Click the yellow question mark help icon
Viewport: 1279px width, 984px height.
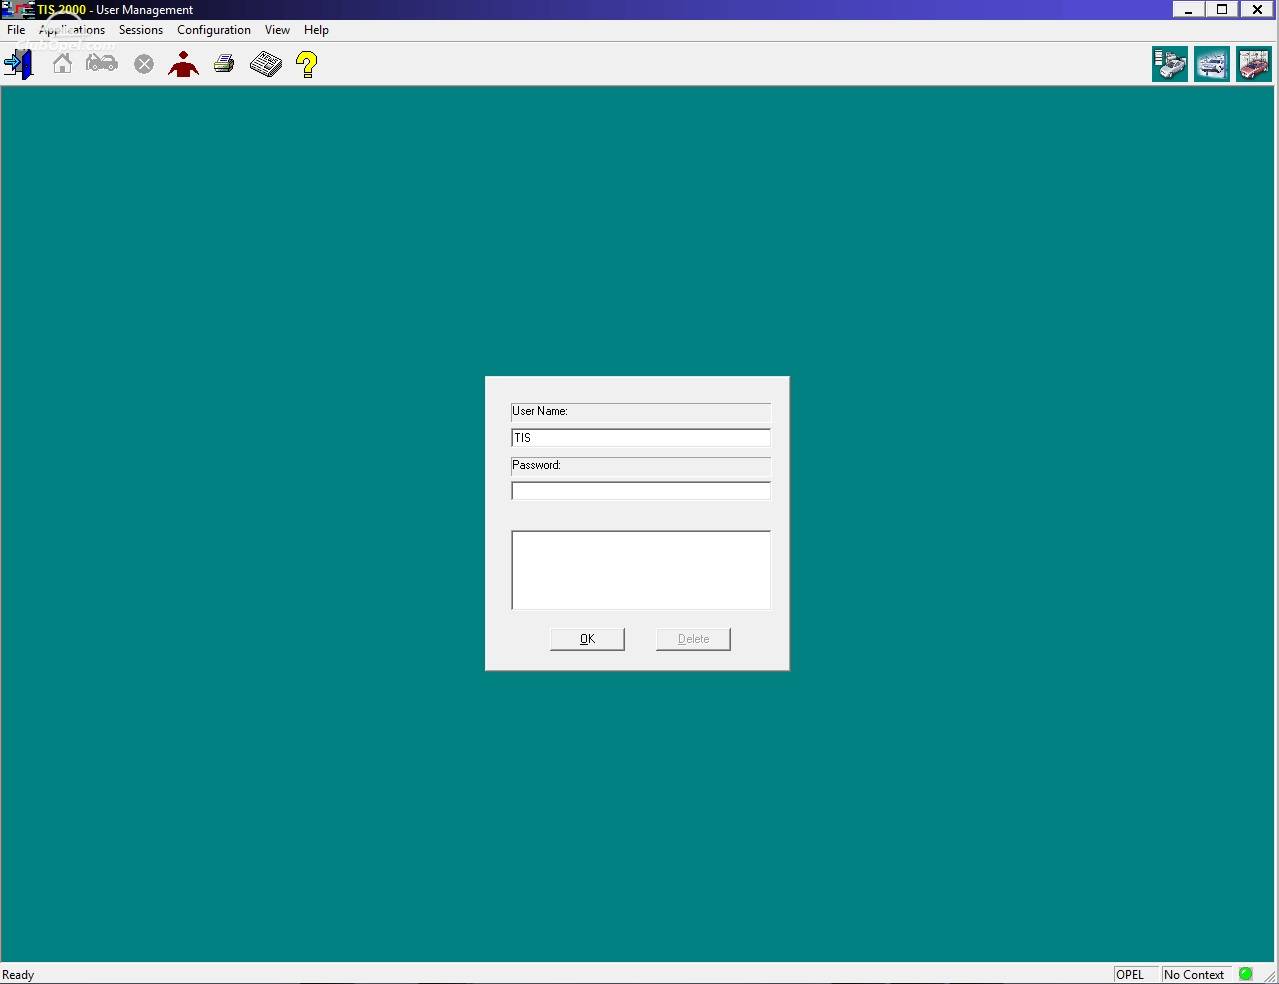[307, 65]
